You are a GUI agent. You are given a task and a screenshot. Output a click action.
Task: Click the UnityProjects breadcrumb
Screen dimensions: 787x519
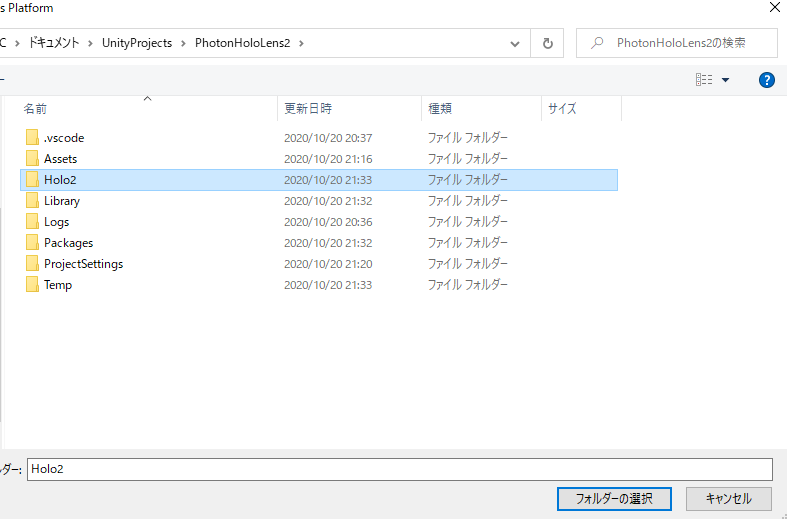click(137, 43)
